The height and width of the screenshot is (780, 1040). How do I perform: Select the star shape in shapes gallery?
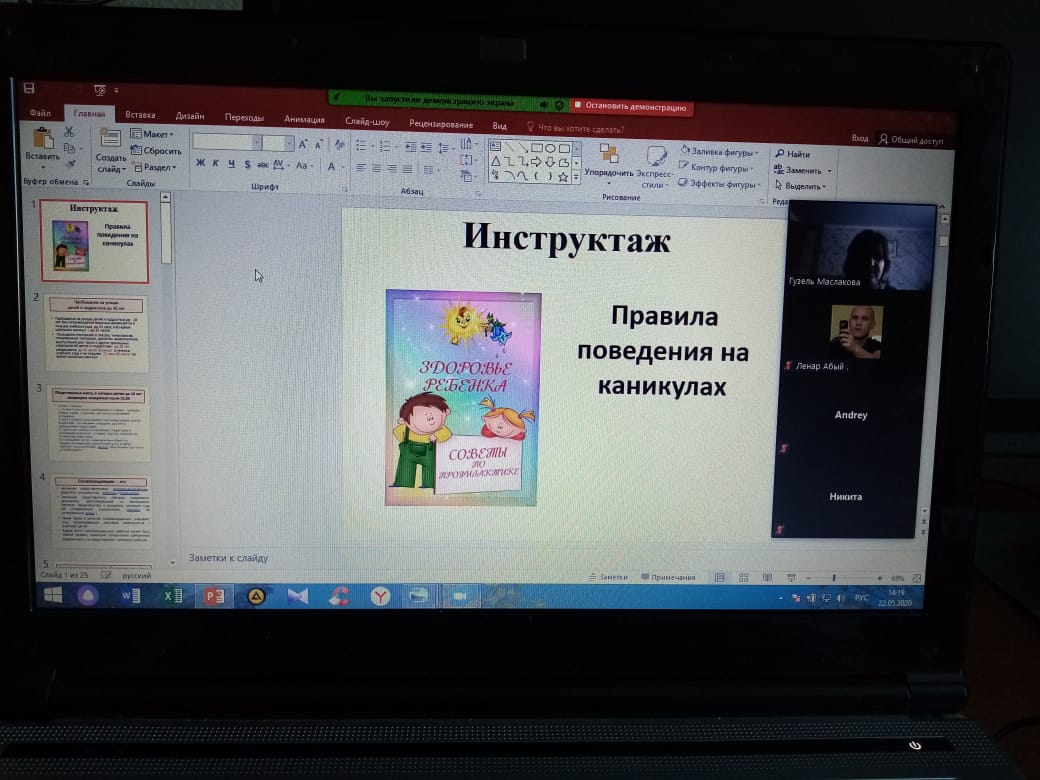click(x=563, y=177)
